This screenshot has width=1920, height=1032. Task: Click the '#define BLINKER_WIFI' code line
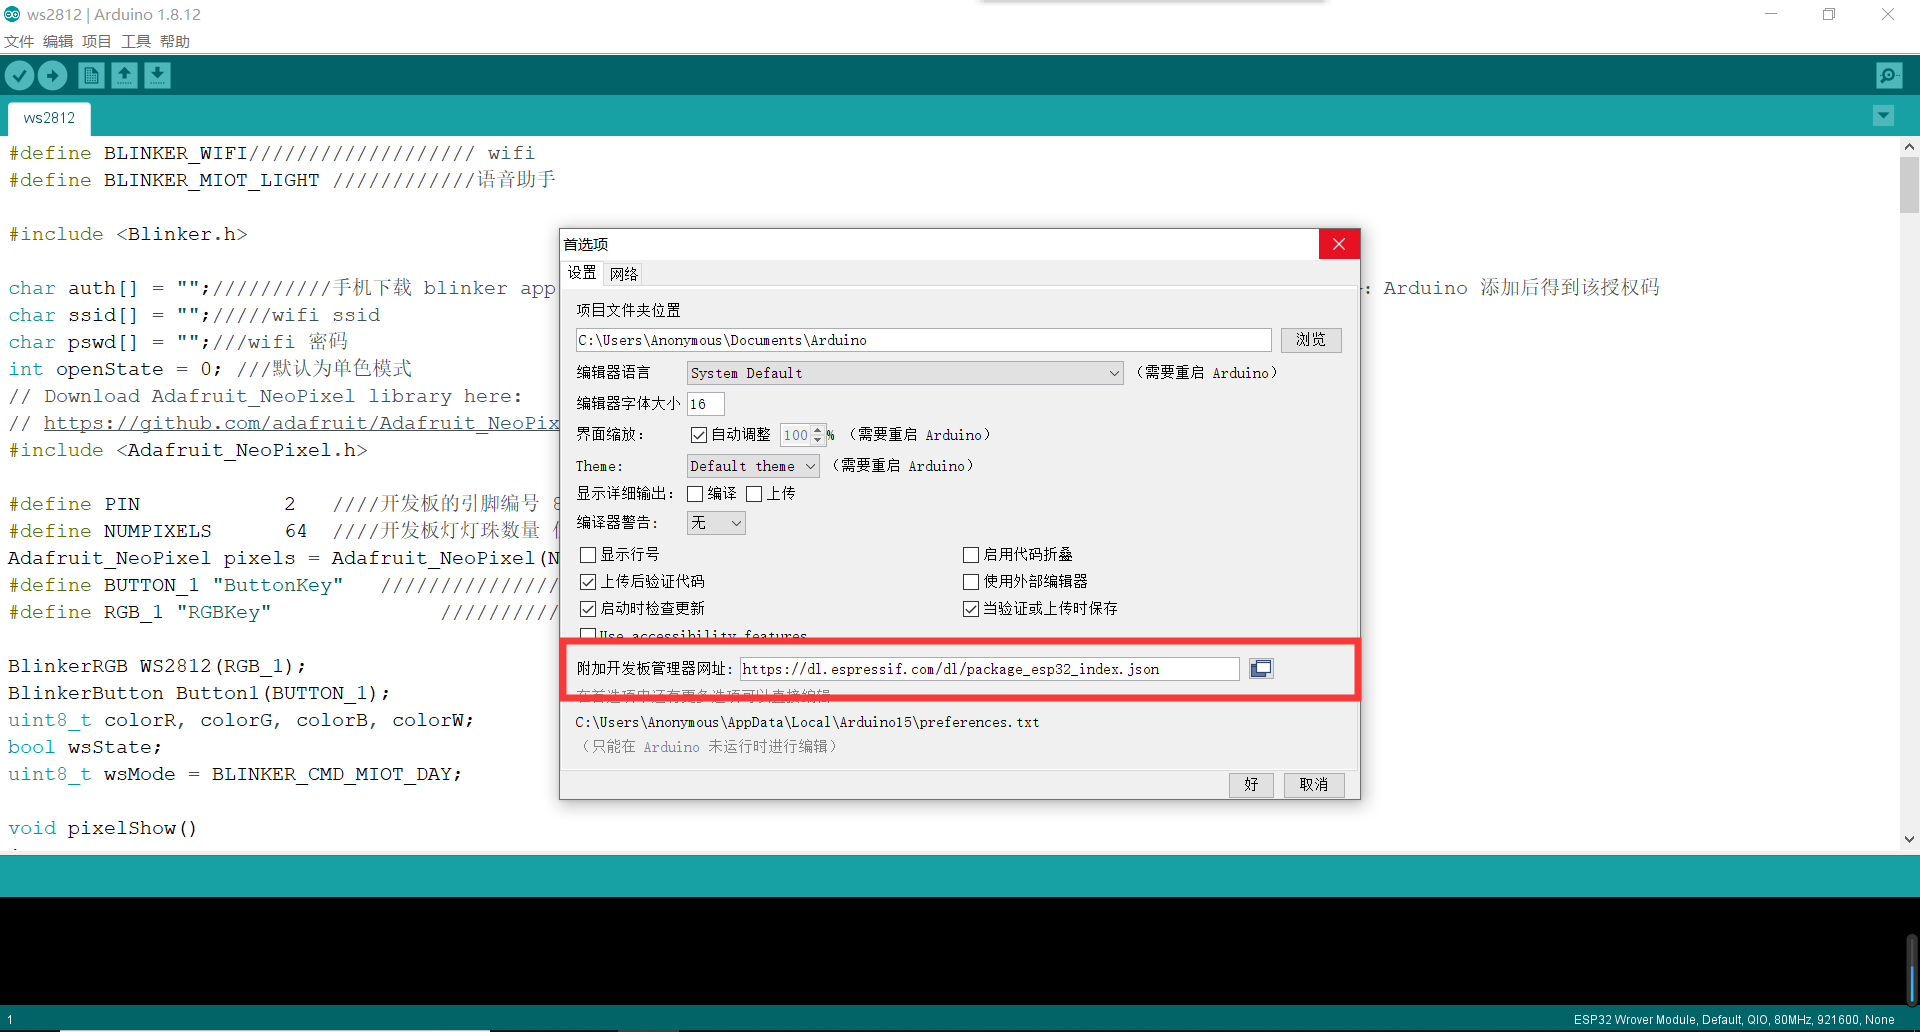pos(272,153)
